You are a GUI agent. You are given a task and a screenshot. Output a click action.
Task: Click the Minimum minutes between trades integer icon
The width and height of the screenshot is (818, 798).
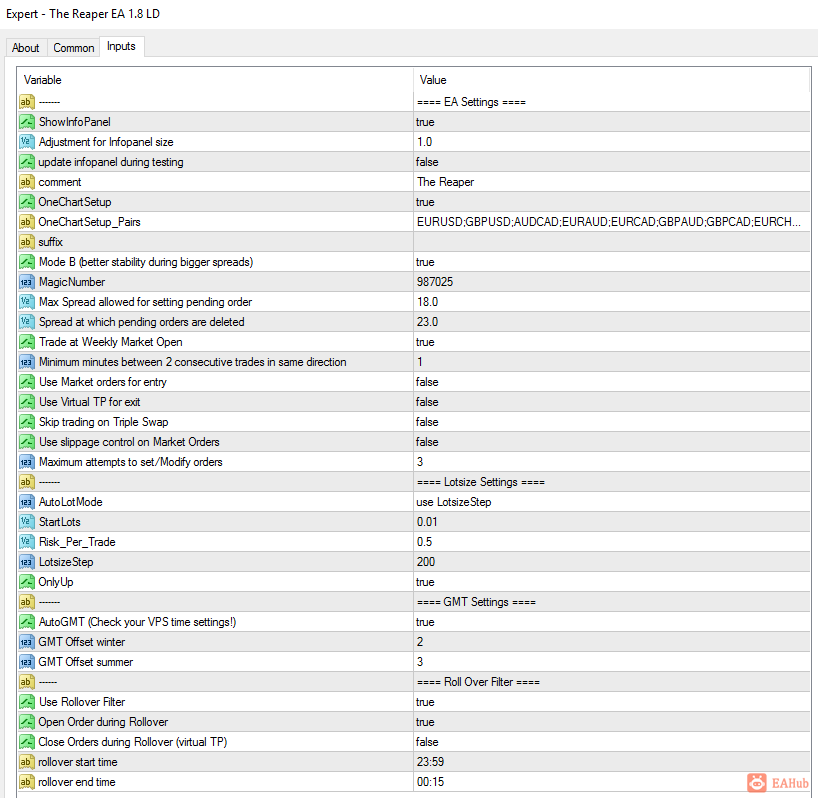coord(27,361)
